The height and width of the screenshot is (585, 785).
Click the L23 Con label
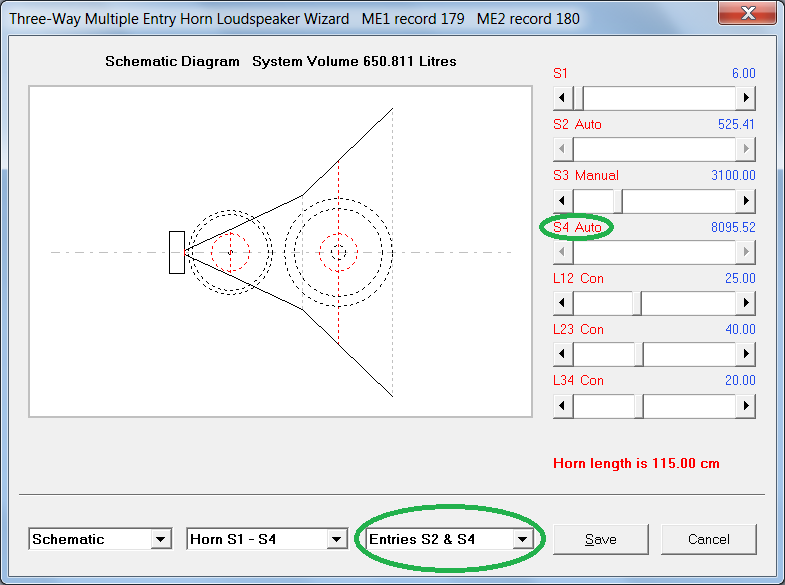tap(578, 330)
